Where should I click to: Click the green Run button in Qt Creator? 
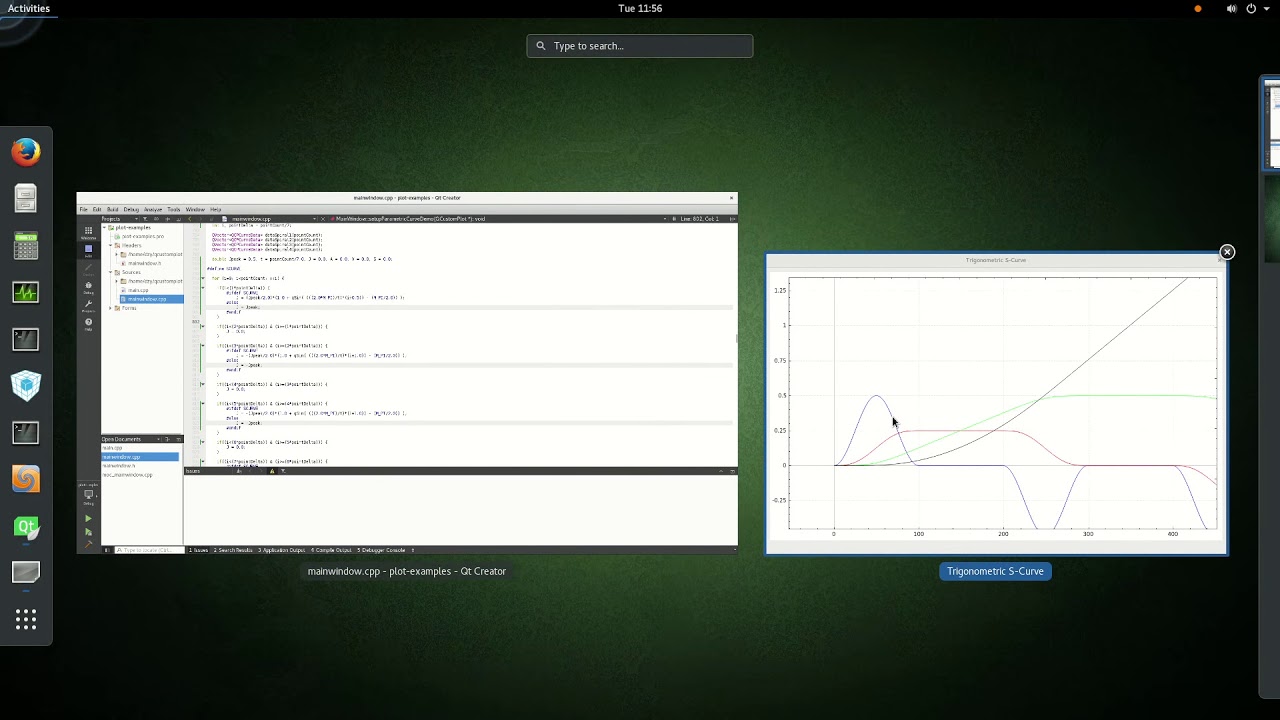click(88, 519)
